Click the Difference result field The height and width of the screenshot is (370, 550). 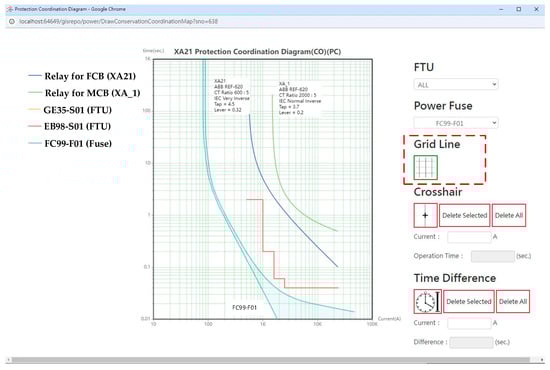[471, 342]
